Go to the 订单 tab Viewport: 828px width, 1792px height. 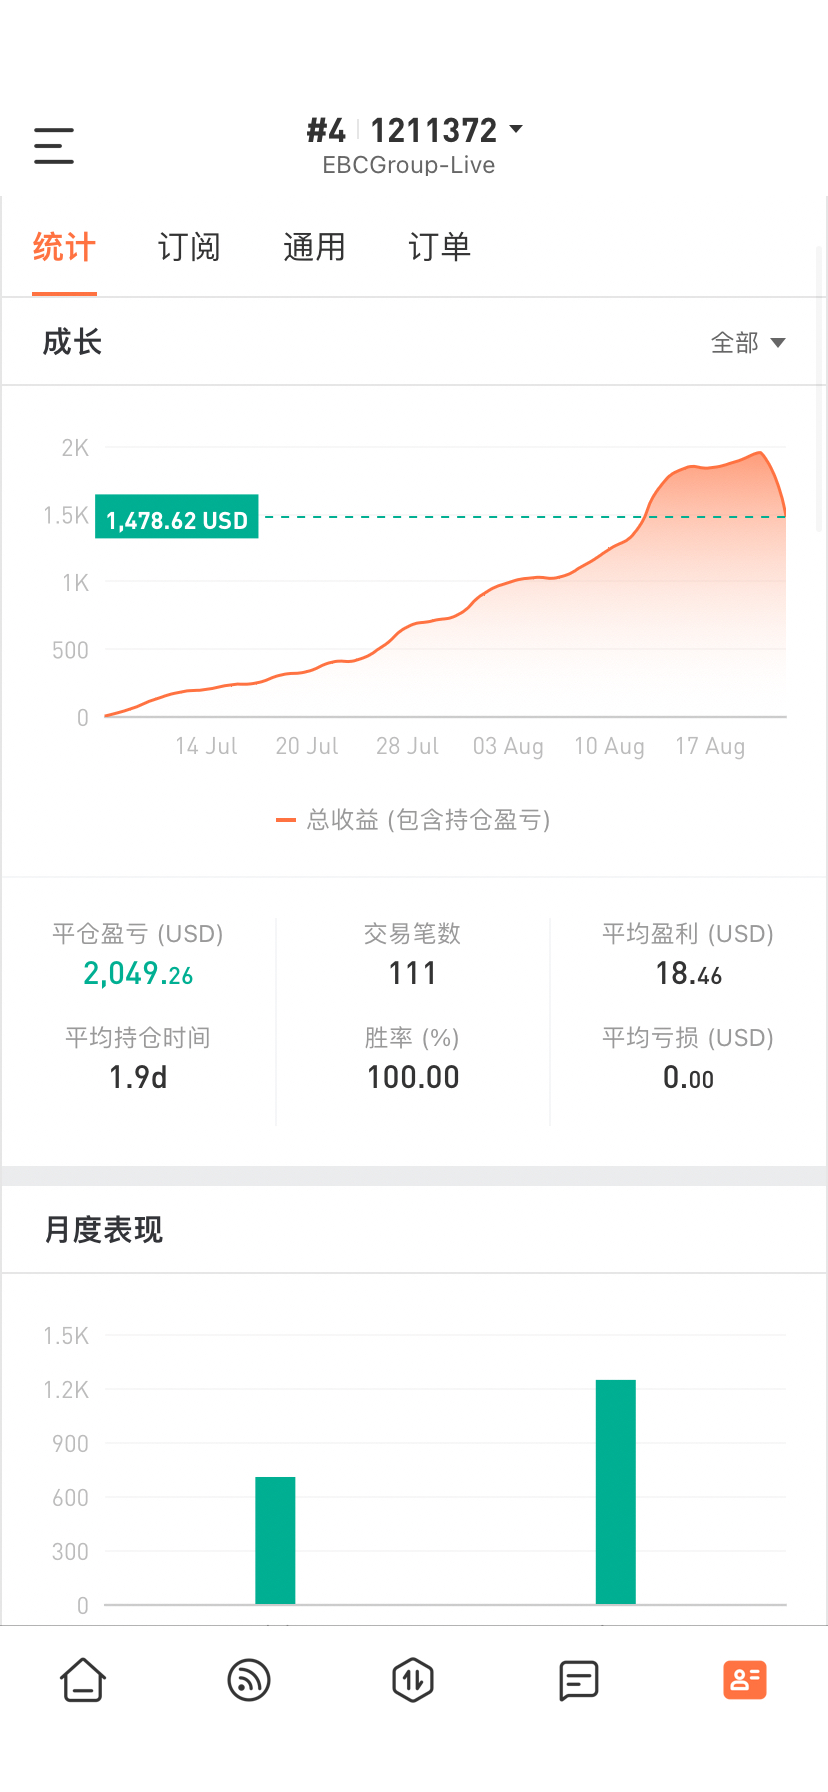click(x=439, y=247)
